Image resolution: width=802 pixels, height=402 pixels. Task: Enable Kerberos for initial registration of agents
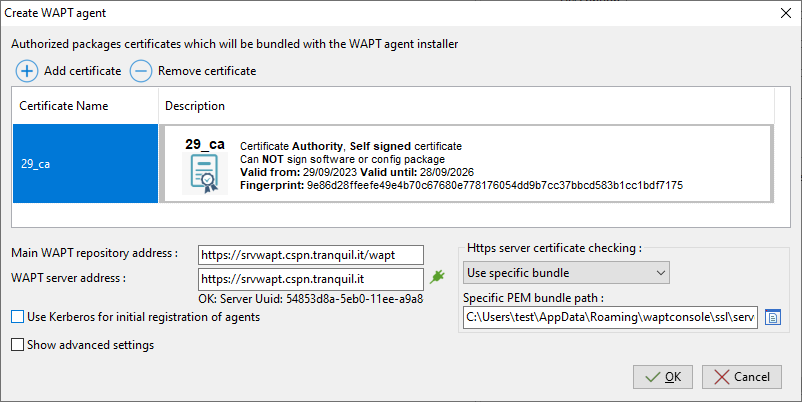pyautogui.click(x=18, y=317)
